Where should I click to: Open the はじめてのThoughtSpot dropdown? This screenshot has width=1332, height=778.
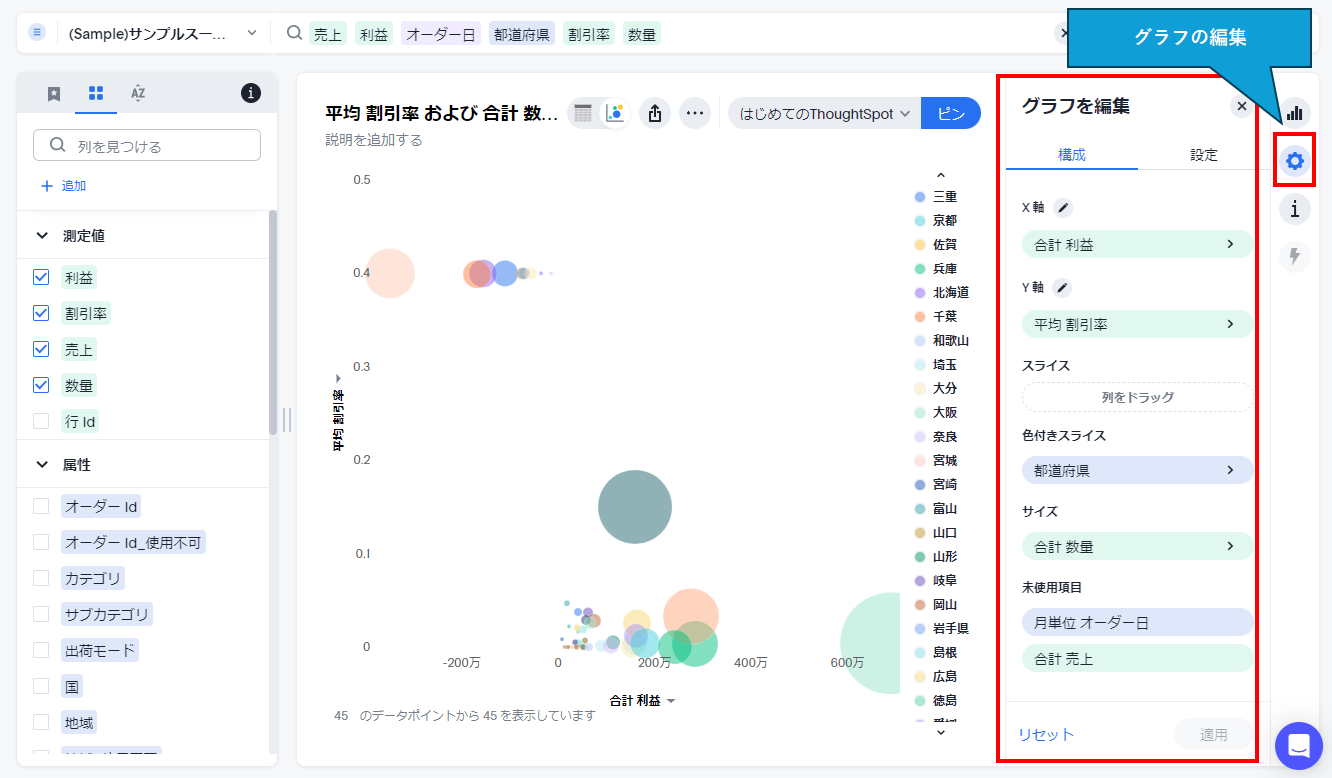coord(824,114)
